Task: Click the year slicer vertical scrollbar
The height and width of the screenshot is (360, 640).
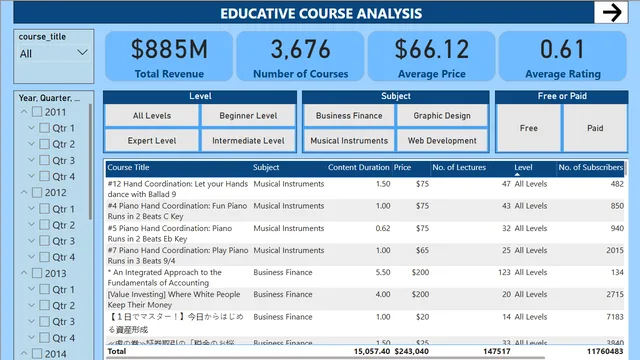Action: tap(90, 162)
